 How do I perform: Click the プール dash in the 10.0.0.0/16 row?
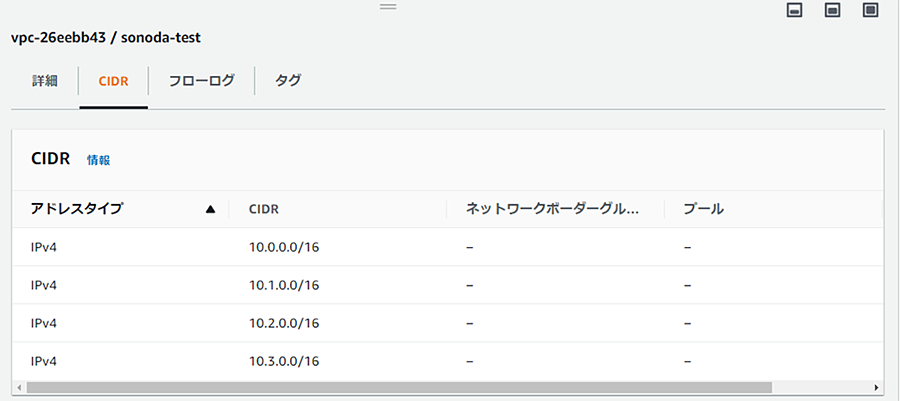pos(687,247)
